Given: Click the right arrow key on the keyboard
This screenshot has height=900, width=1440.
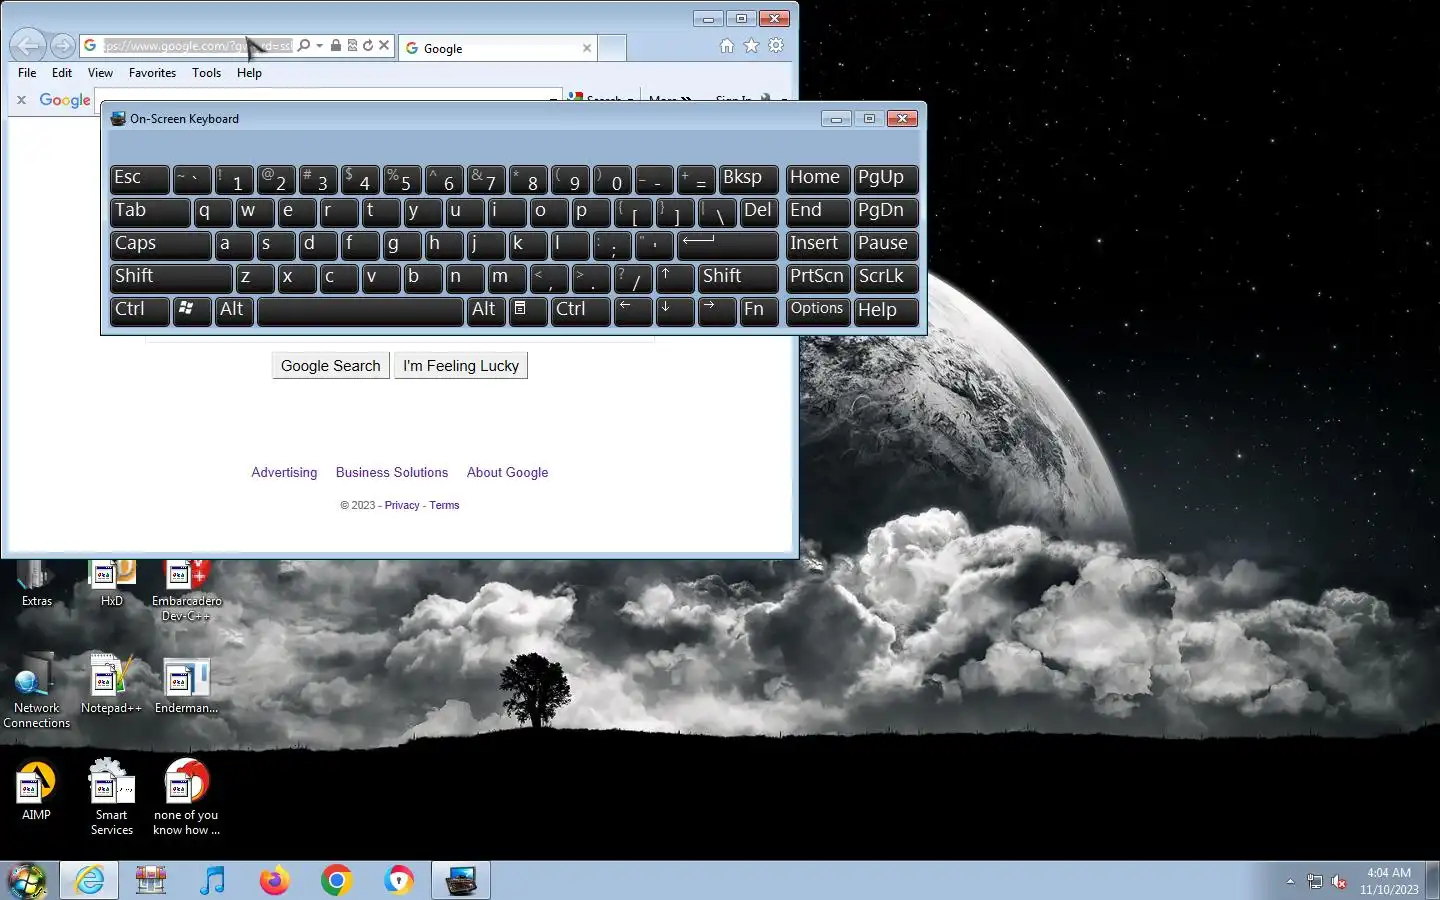Looking at the screenshot, I should pyautogui.click(x=717, y=311).
